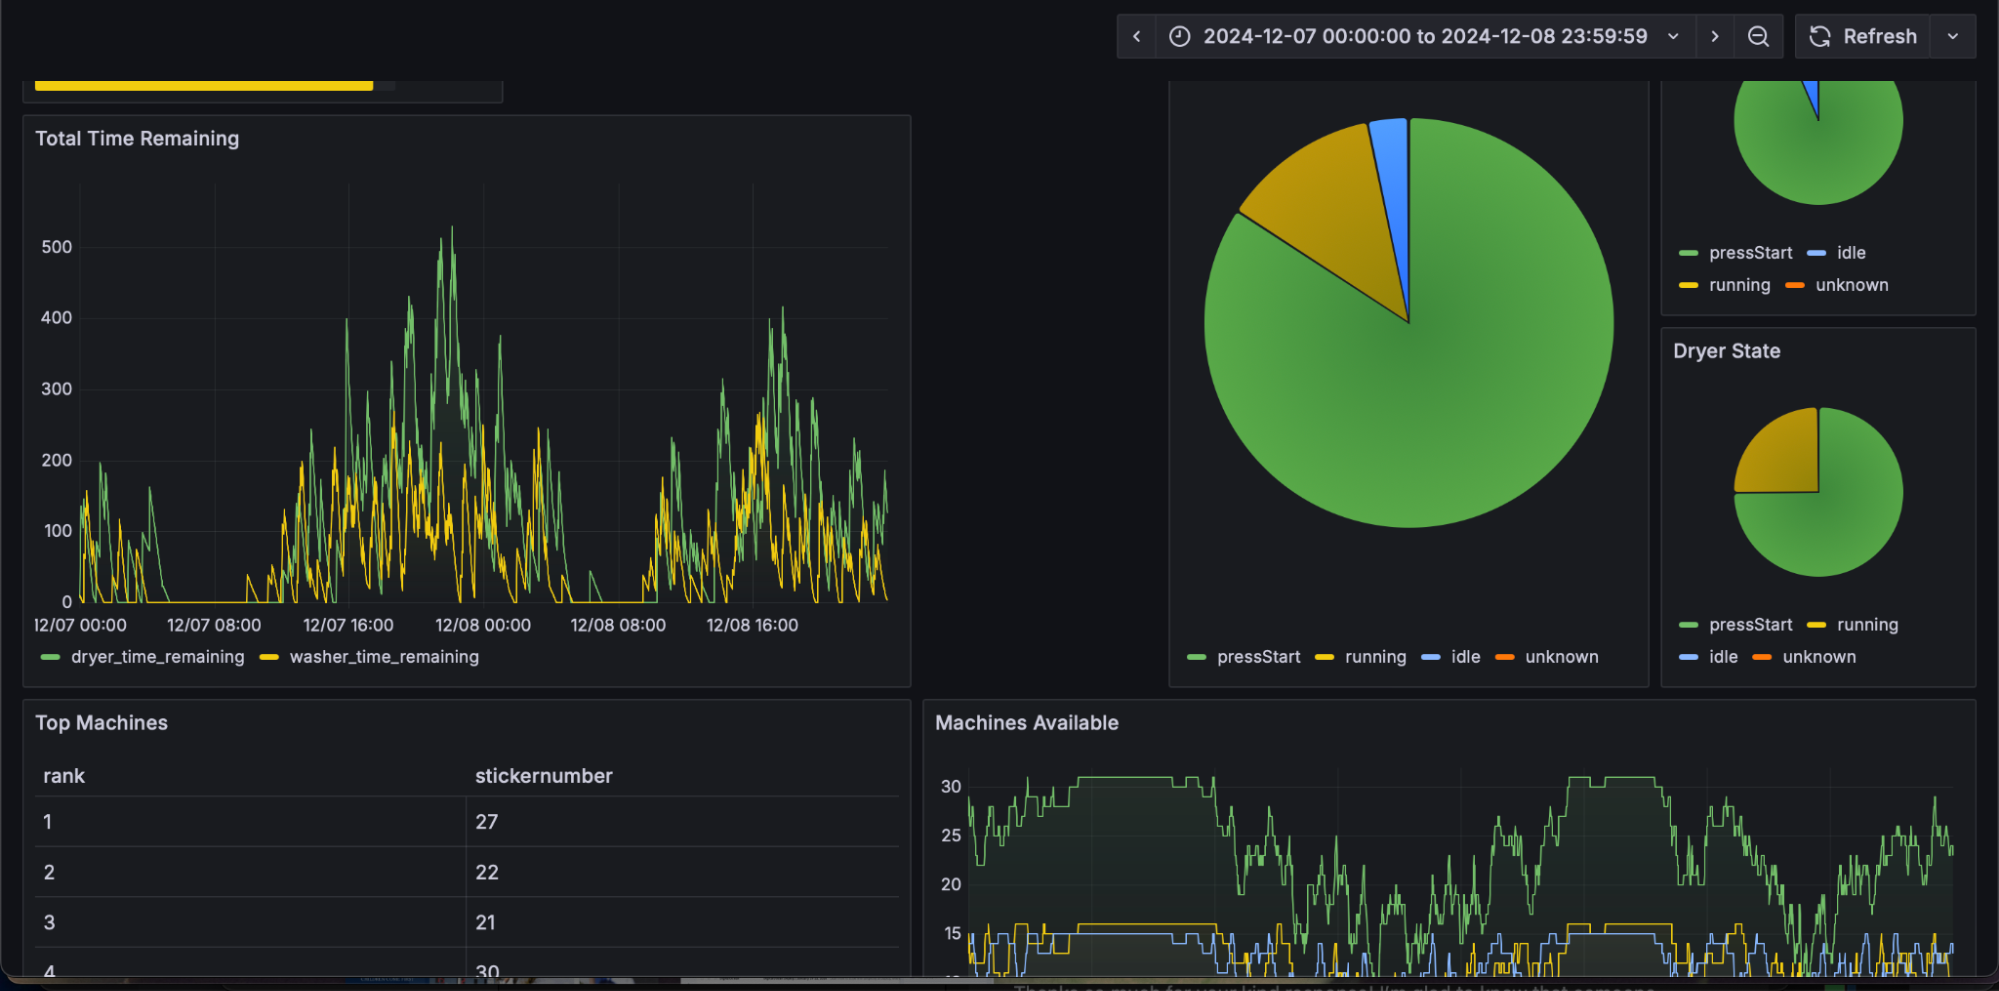
Task: Hide the washer_time_remaining series
Action: pos(384,657)
